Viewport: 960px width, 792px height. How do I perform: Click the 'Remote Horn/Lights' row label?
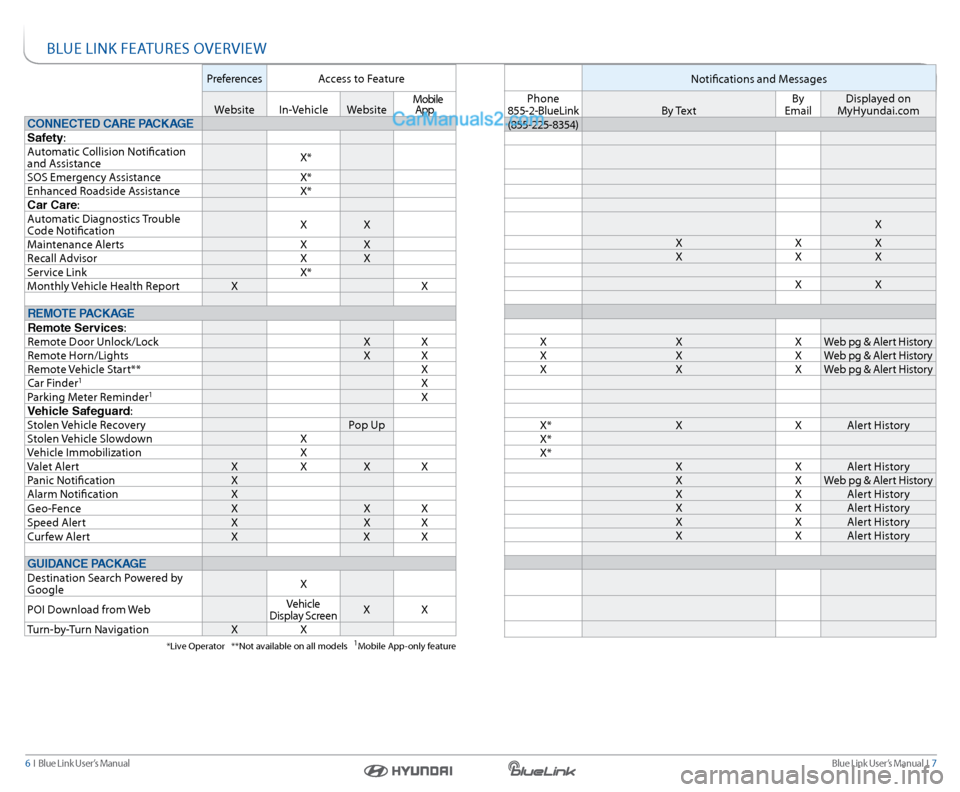pyautogui.click(x=78, y=356)
